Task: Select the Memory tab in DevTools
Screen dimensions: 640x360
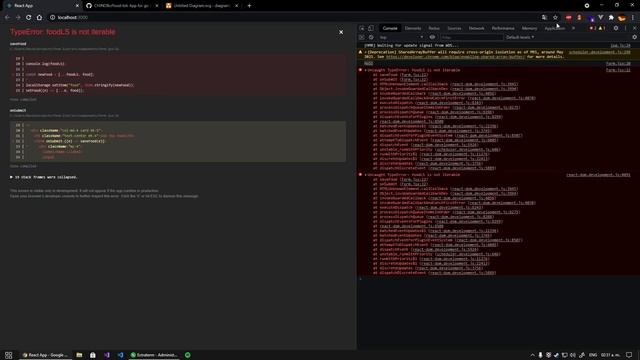Action: (x=529, y=28)
